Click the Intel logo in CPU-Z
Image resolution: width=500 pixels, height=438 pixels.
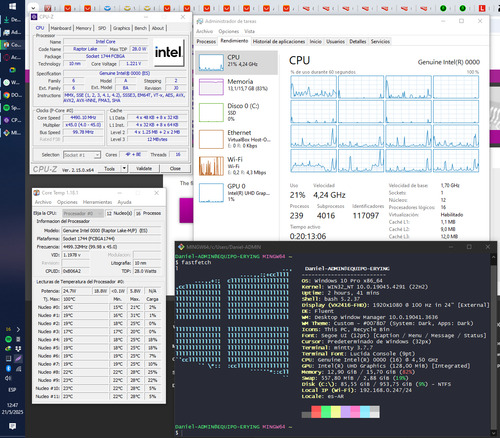[x=169, y=52]
